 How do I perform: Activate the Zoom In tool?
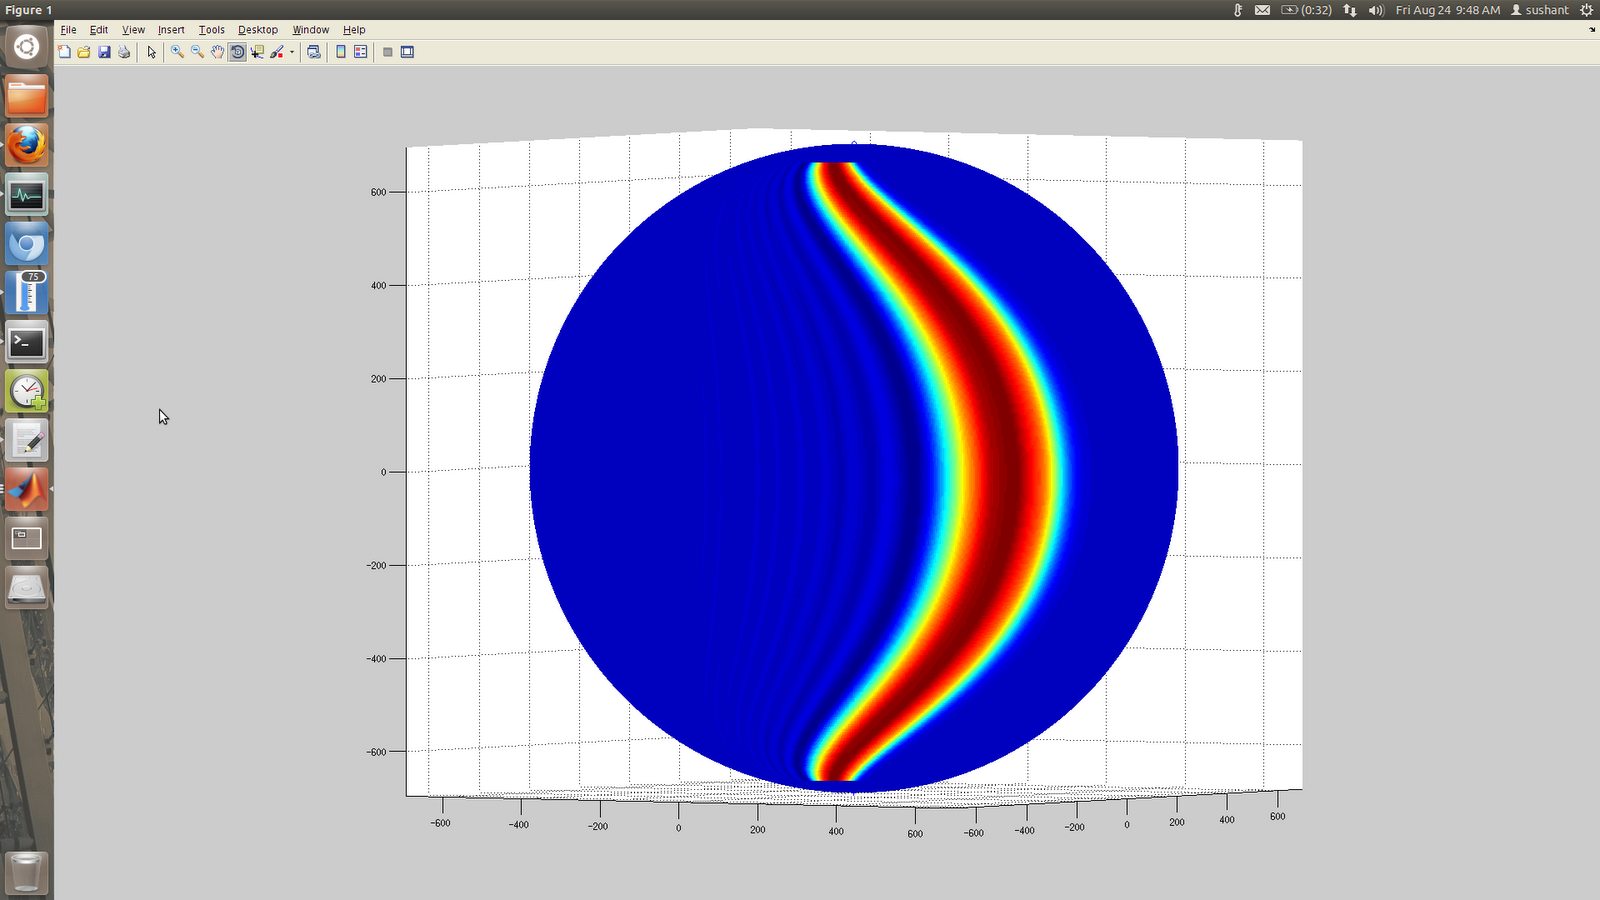(x=176, y=52)
